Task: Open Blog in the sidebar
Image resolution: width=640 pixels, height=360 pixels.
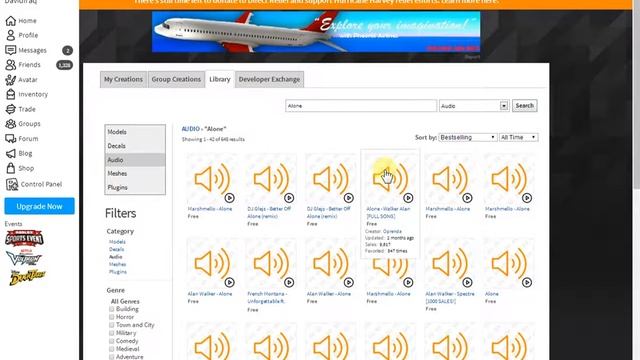Action: click(19, 153)
